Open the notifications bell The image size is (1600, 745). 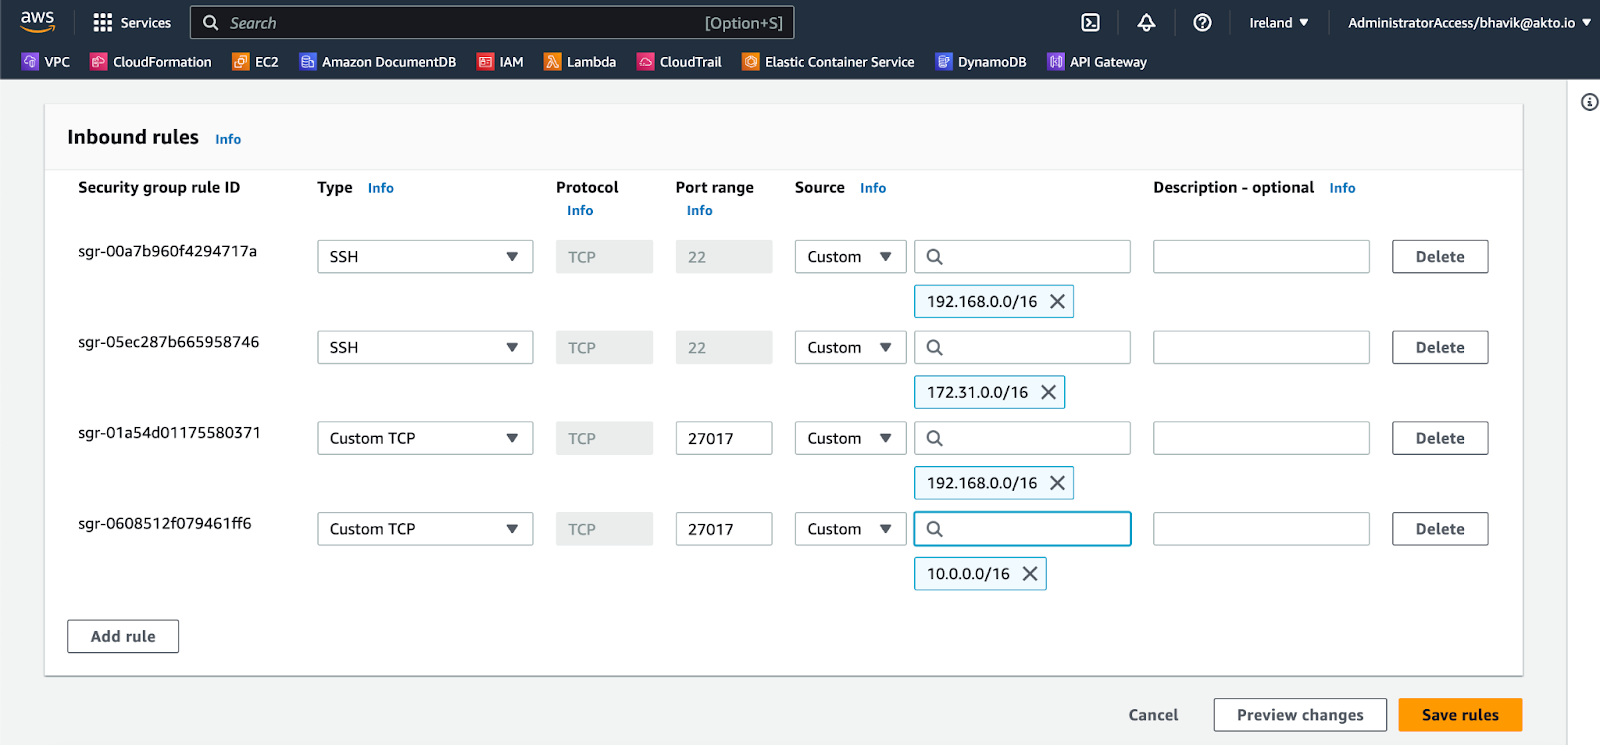pos(1146,22)
